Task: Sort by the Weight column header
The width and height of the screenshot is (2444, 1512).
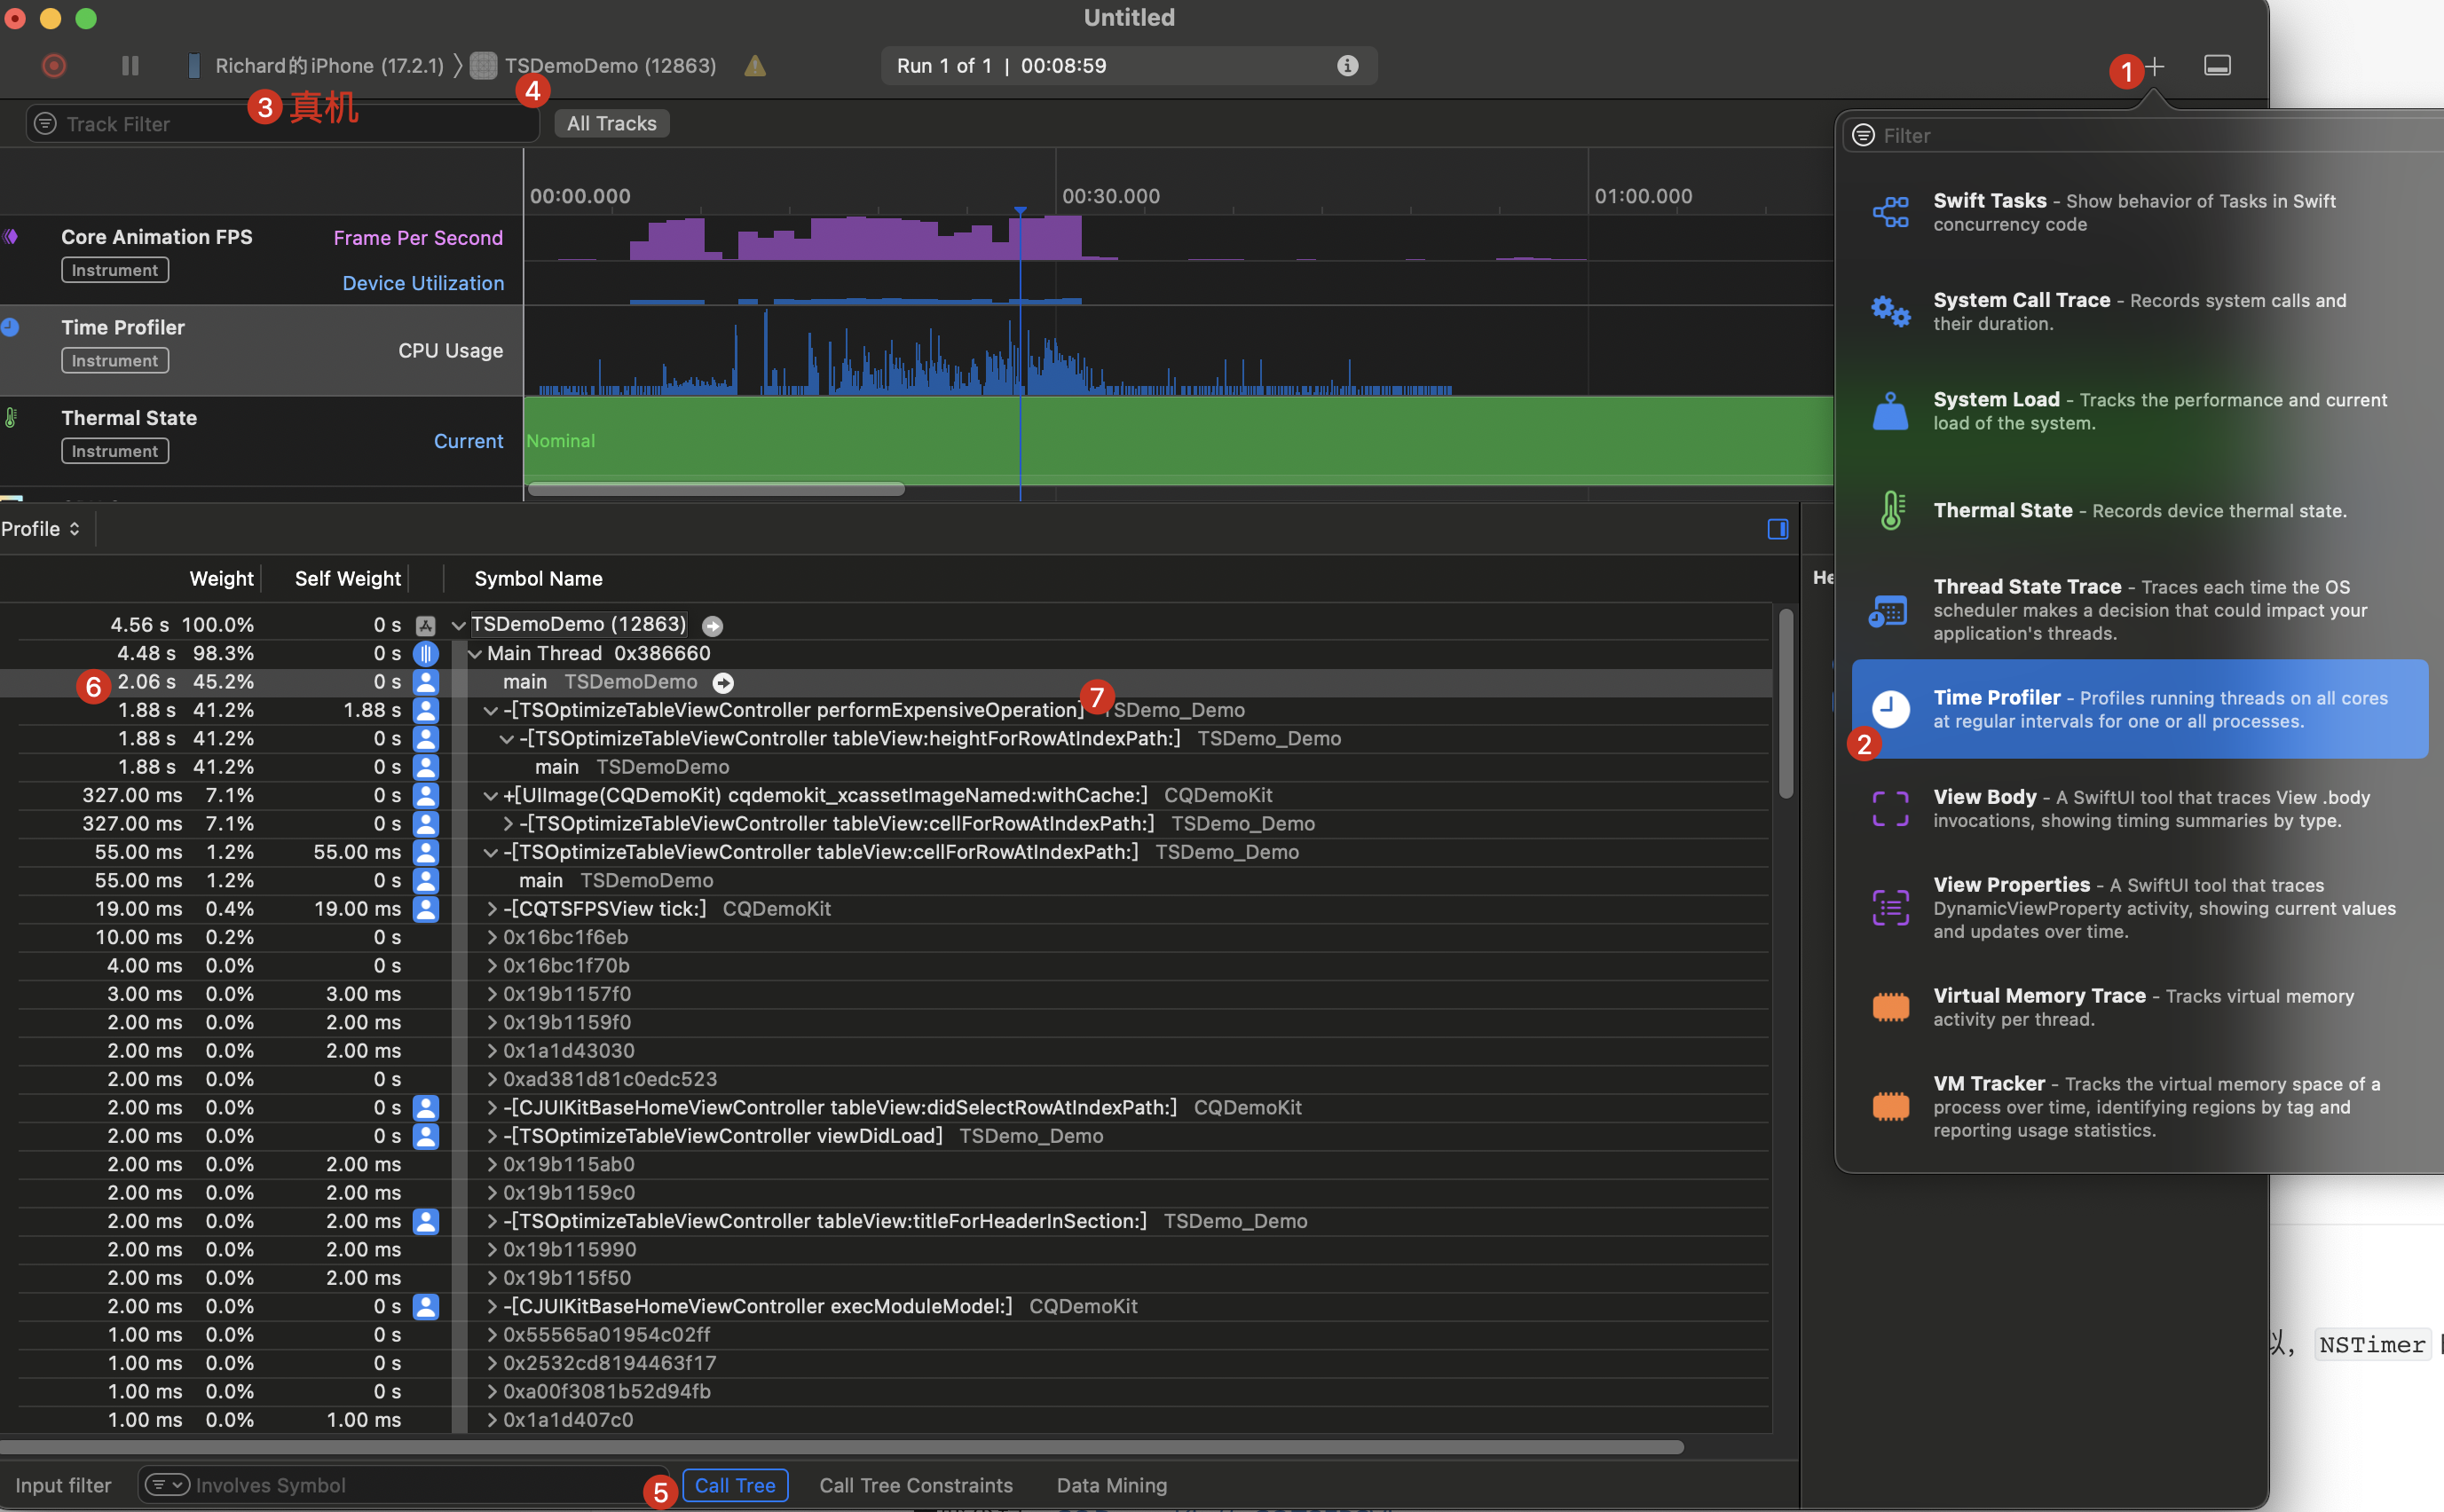Action: (222, 579)
